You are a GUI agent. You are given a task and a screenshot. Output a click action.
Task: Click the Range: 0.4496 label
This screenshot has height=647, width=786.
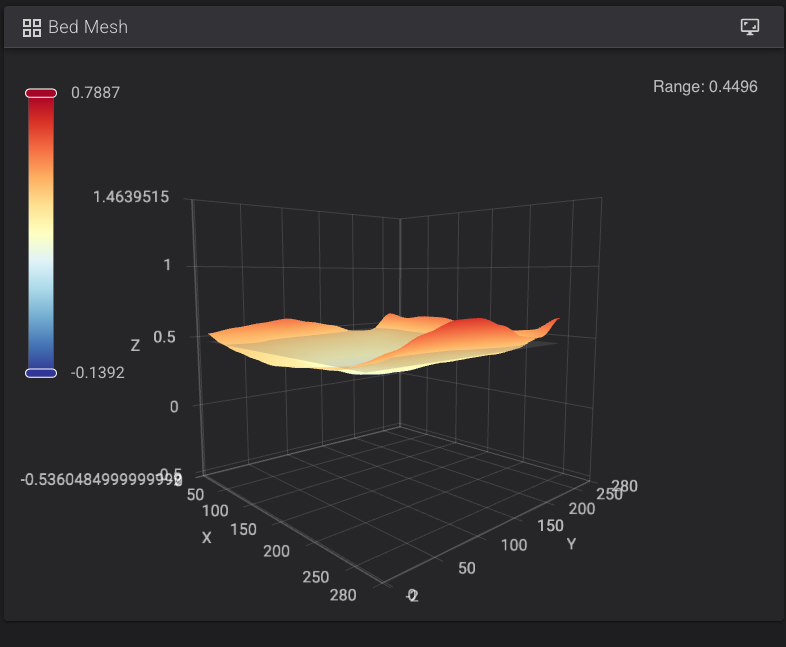[x=705, y=87]
